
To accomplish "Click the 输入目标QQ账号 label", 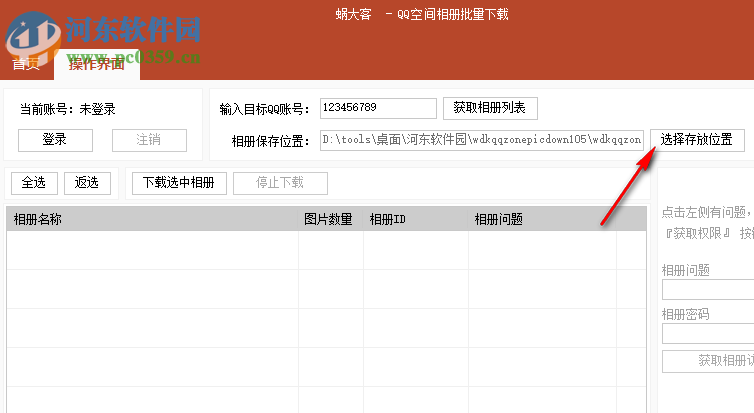I will 264,109.
